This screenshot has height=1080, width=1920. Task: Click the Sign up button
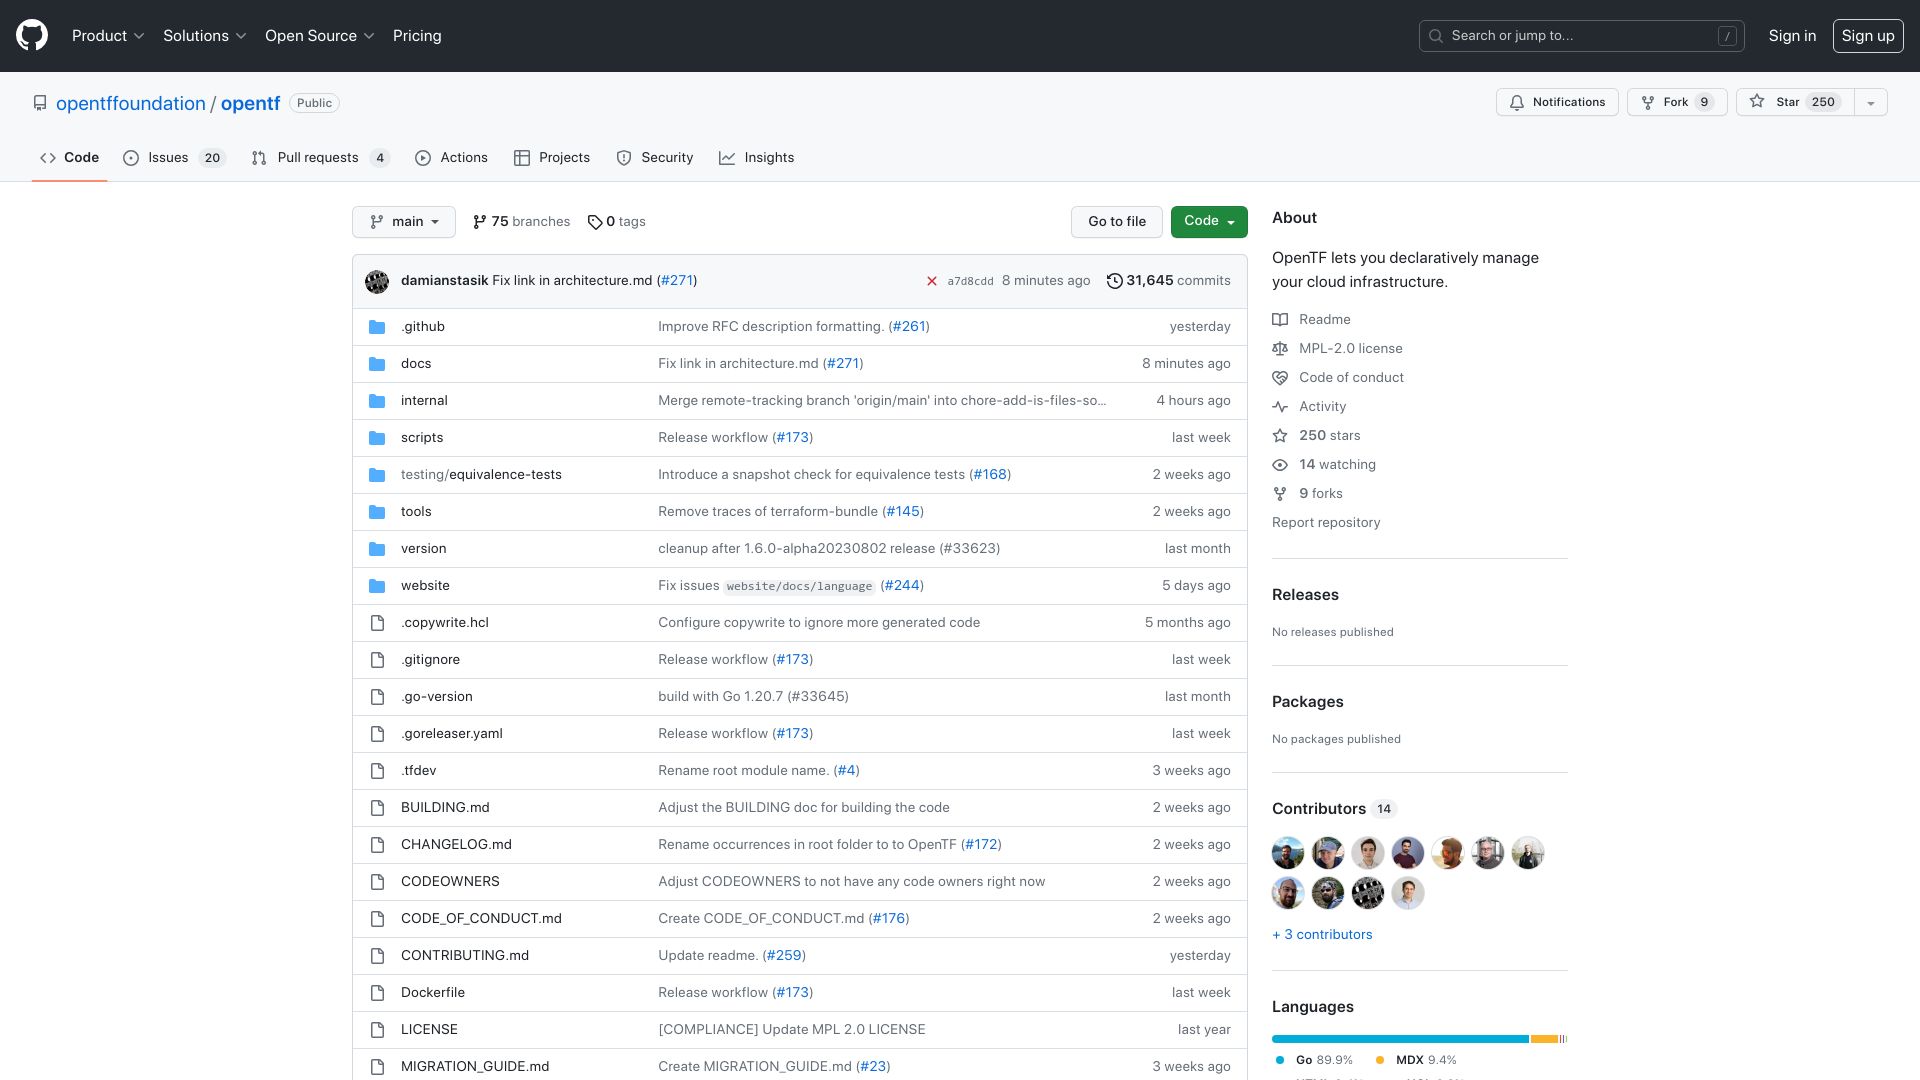coord(1868,36)
